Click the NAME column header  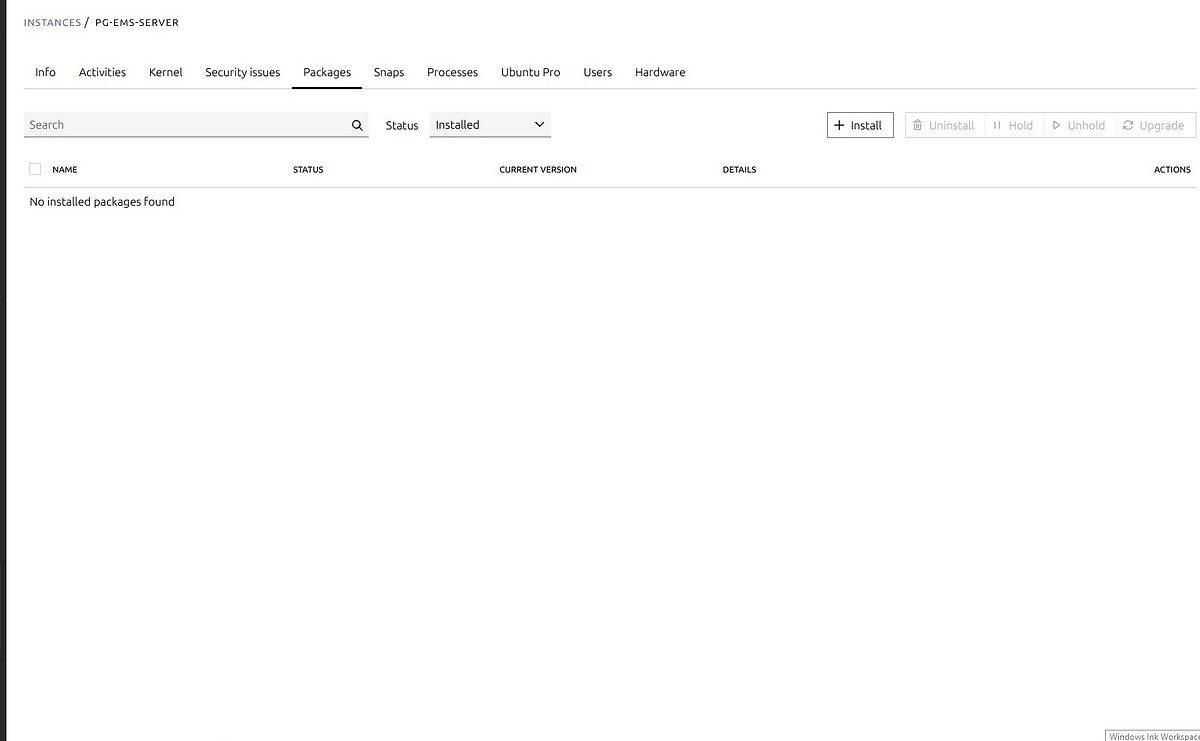point(65,170)
